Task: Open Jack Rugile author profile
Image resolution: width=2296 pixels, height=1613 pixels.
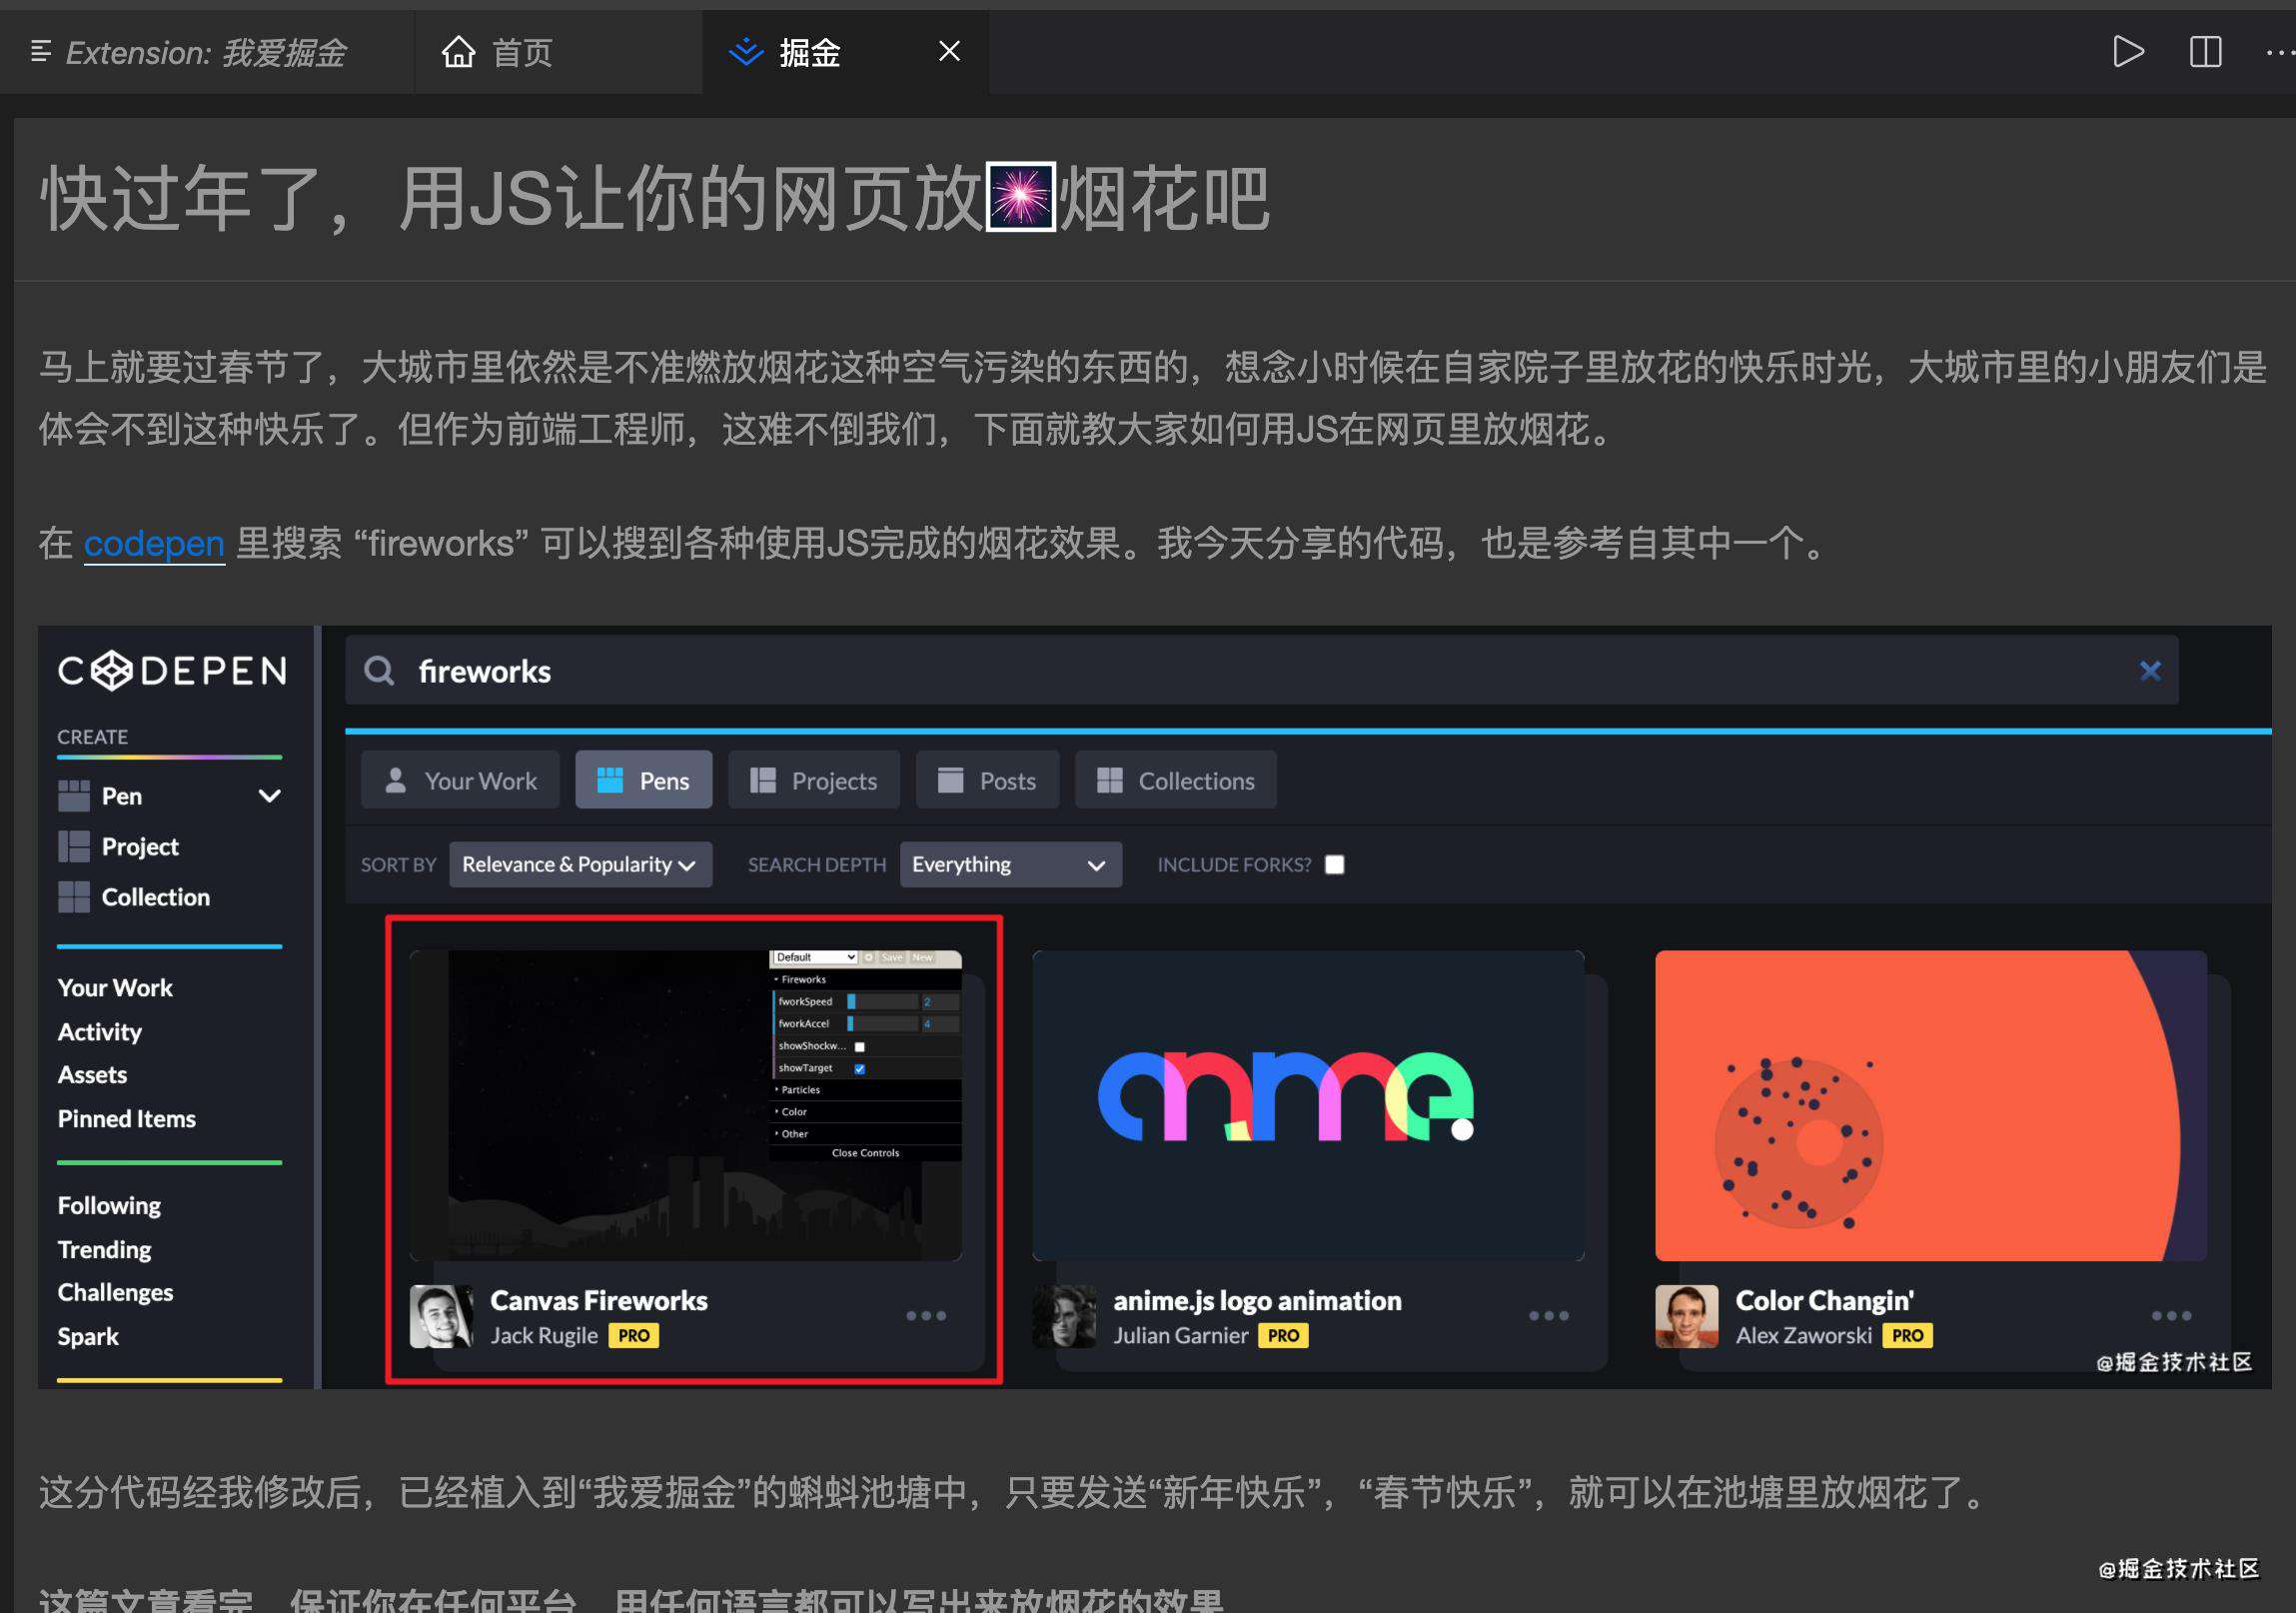Action: point(544,1335)
